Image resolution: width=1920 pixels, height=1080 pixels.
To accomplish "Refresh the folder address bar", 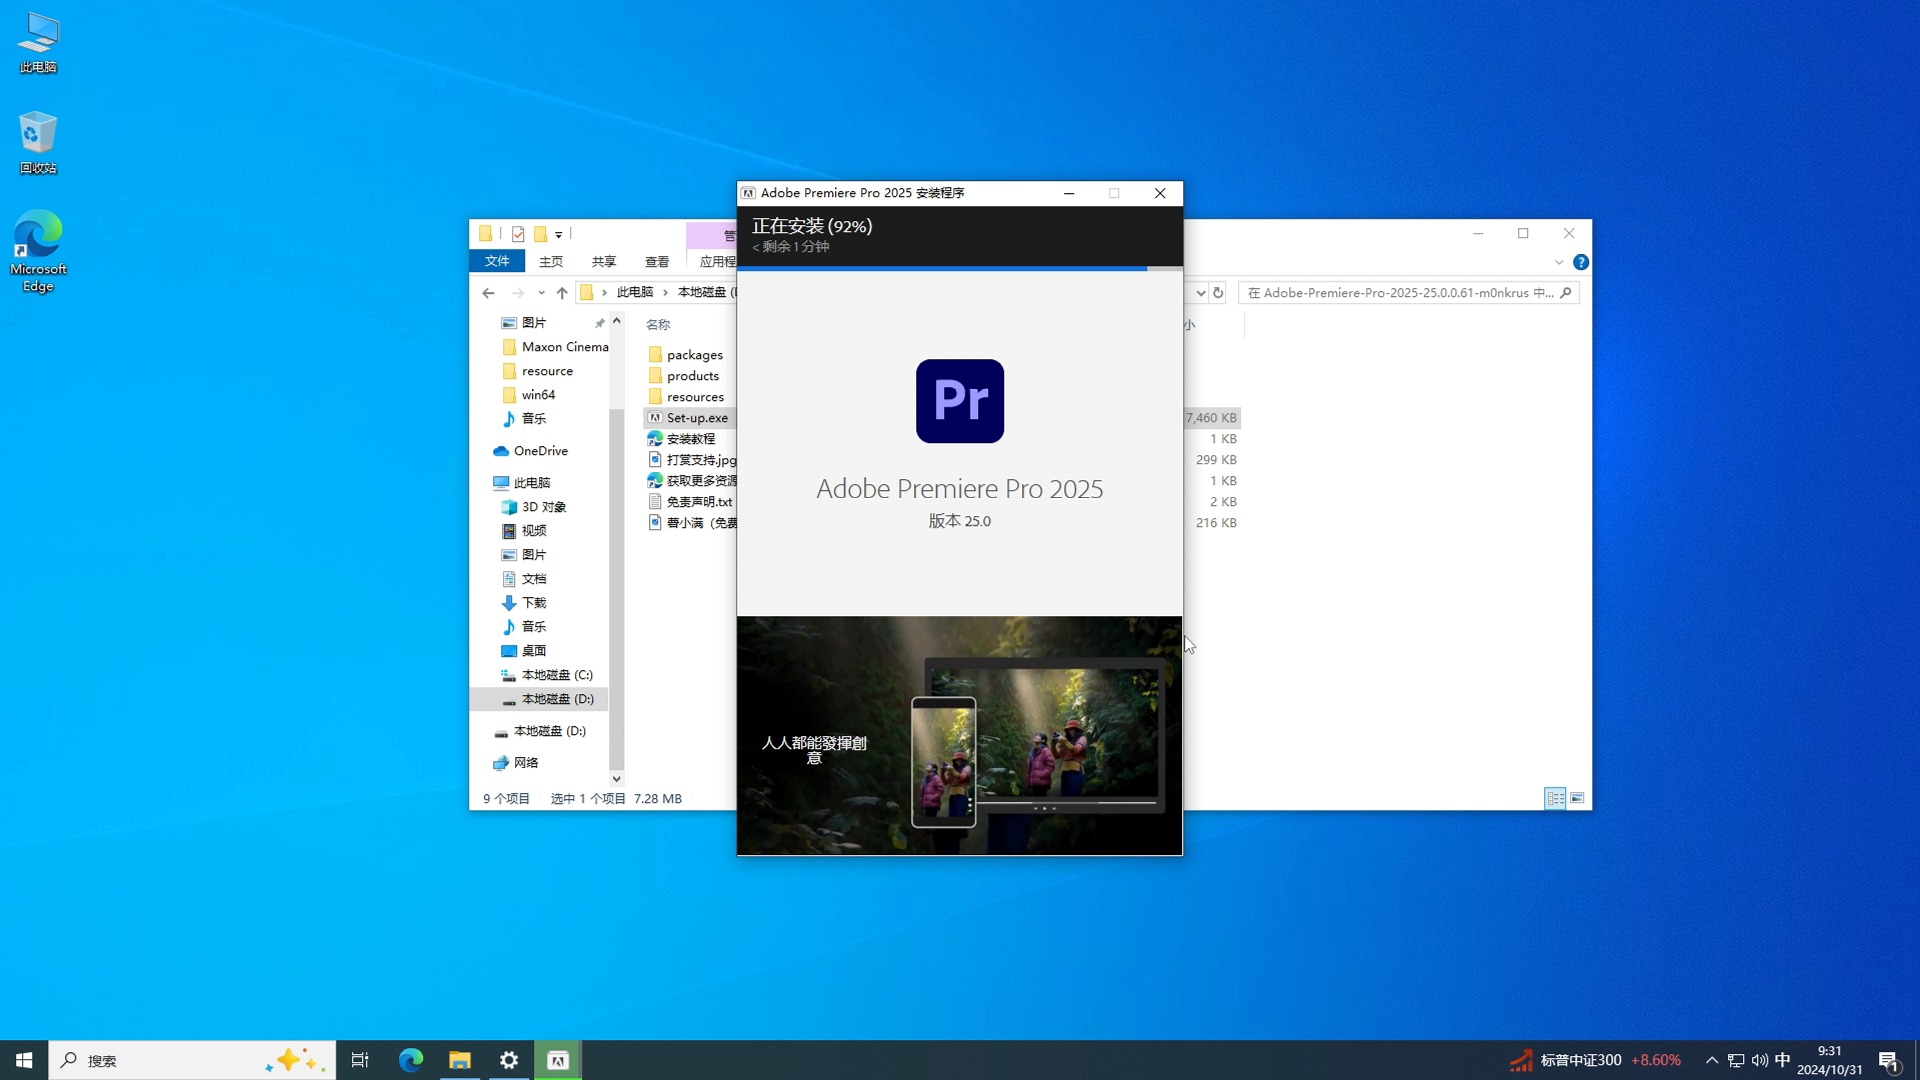I will (1218, 293).
